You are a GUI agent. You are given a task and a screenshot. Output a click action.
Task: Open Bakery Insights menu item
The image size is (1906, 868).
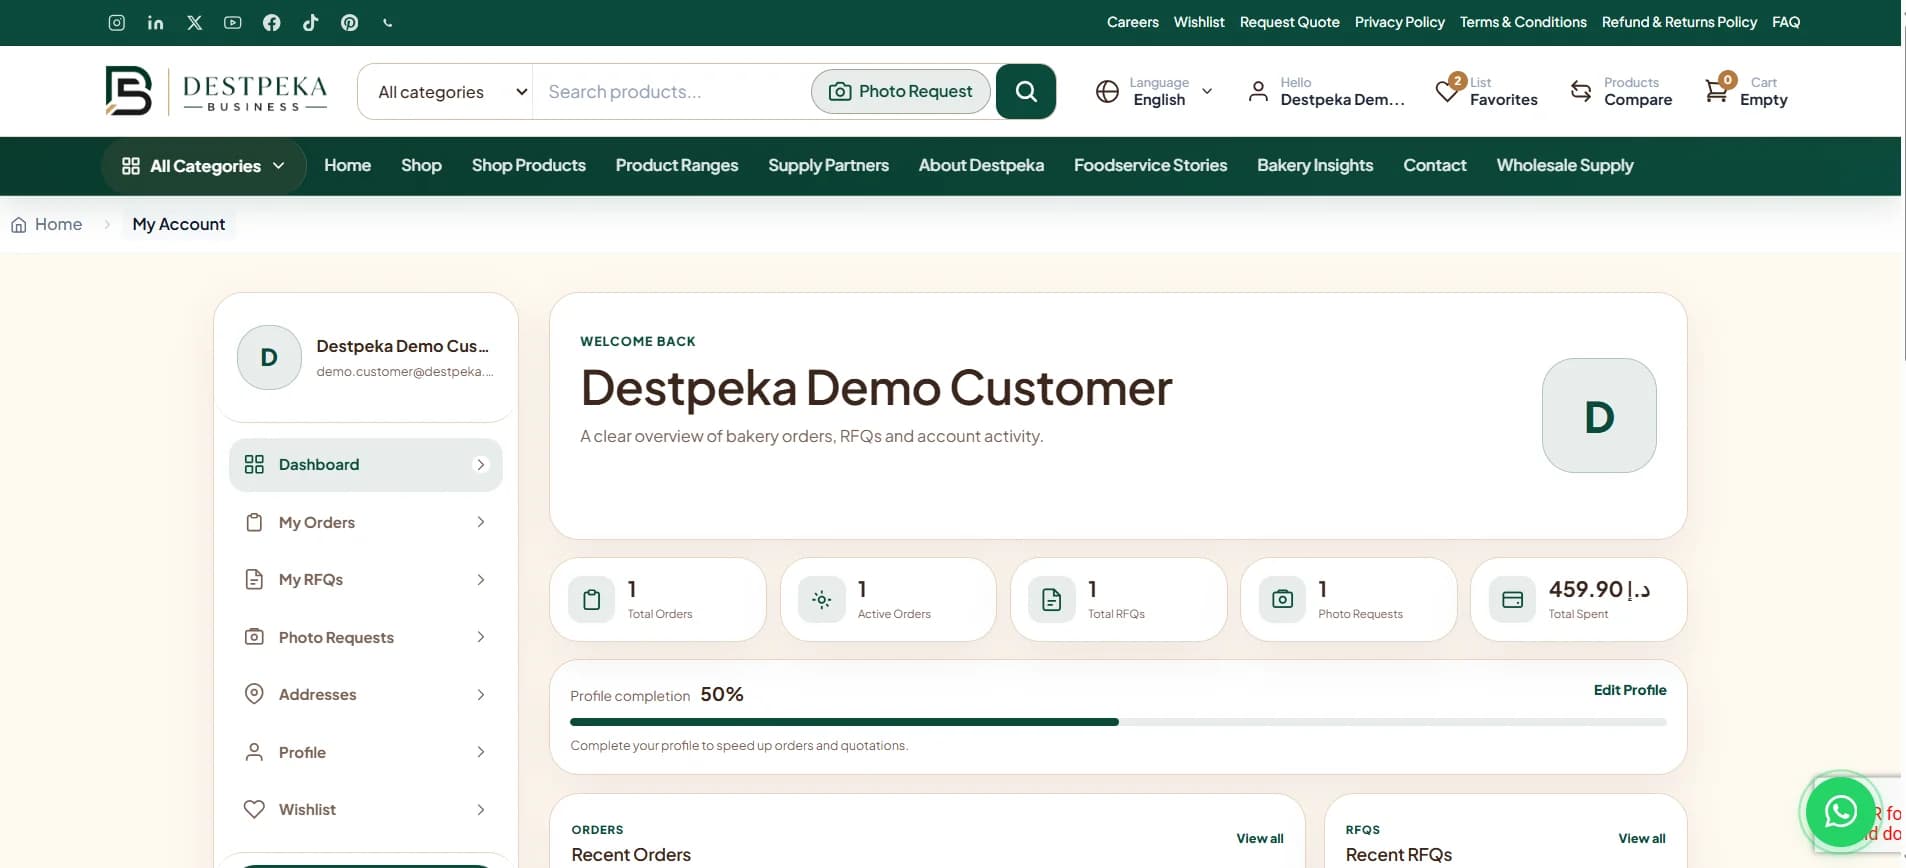[x=1315, y=165]
